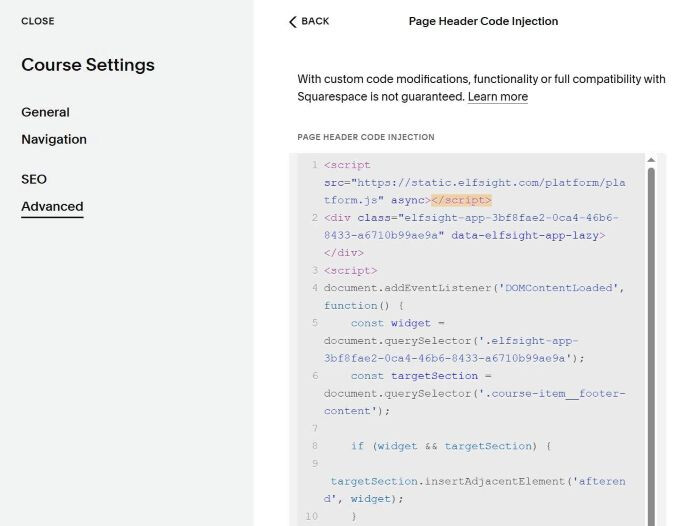Place cursor on line 3 <script> tag
The height and width of the screenshot is (526, 700).
350,271
